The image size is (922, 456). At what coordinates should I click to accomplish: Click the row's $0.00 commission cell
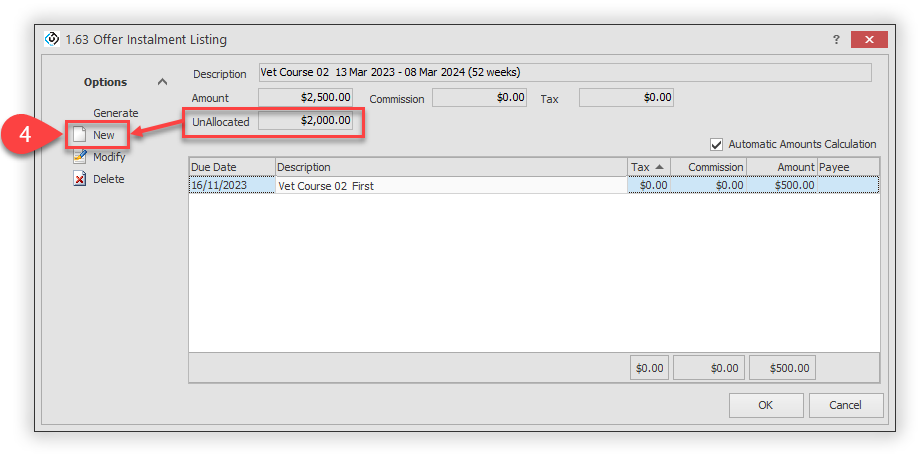click(709, 185)
